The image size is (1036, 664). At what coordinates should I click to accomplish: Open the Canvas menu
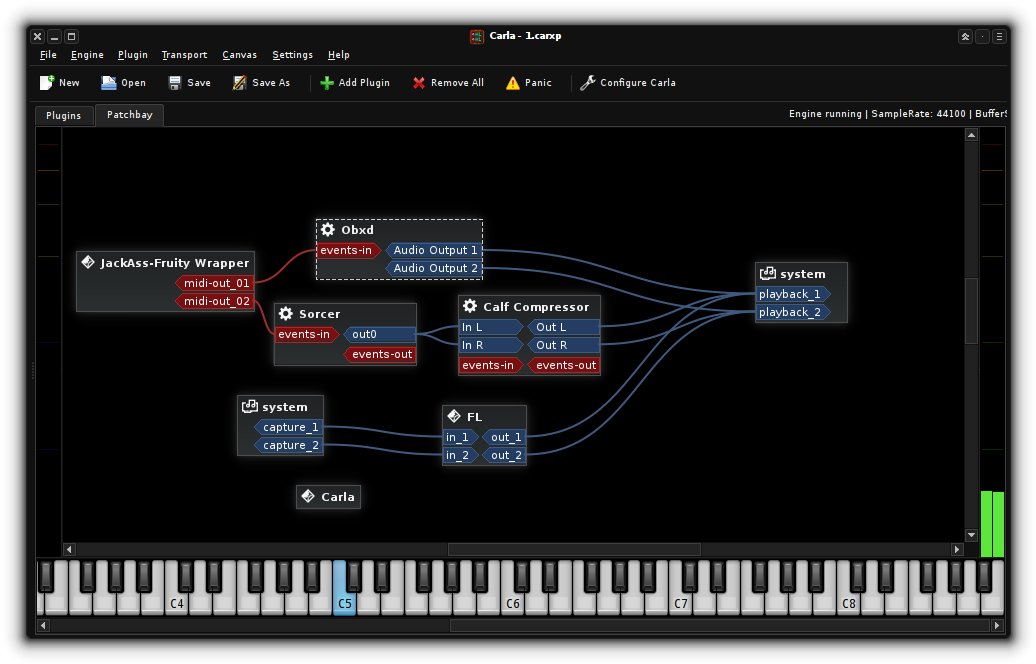[x=239, y=55]
